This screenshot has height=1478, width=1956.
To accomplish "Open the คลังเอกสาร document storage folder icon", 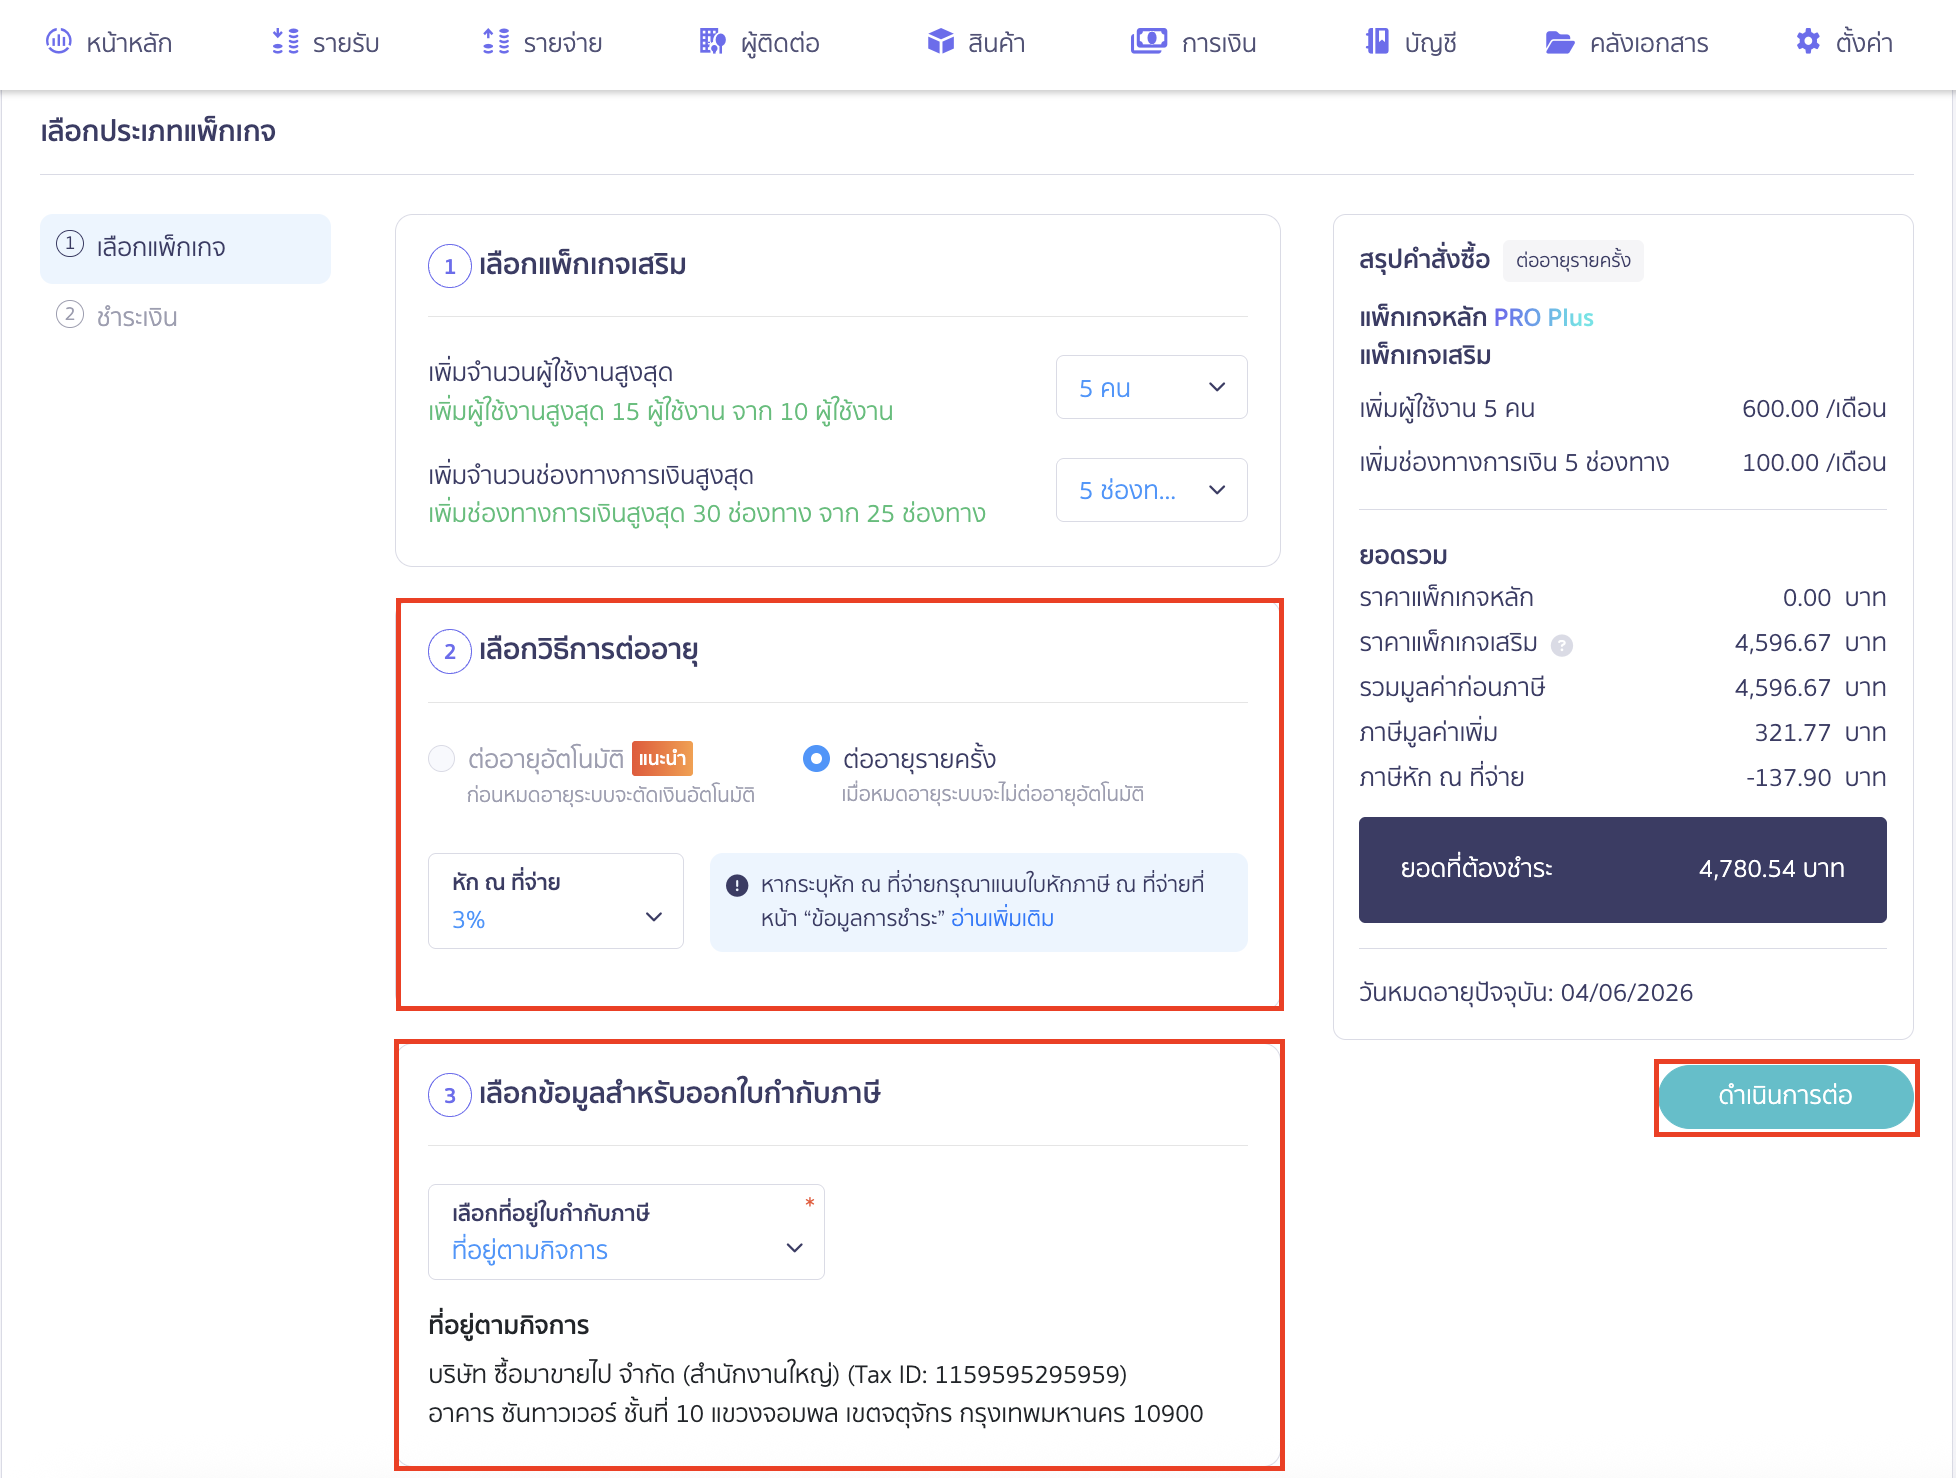I will click(1559, 42).
